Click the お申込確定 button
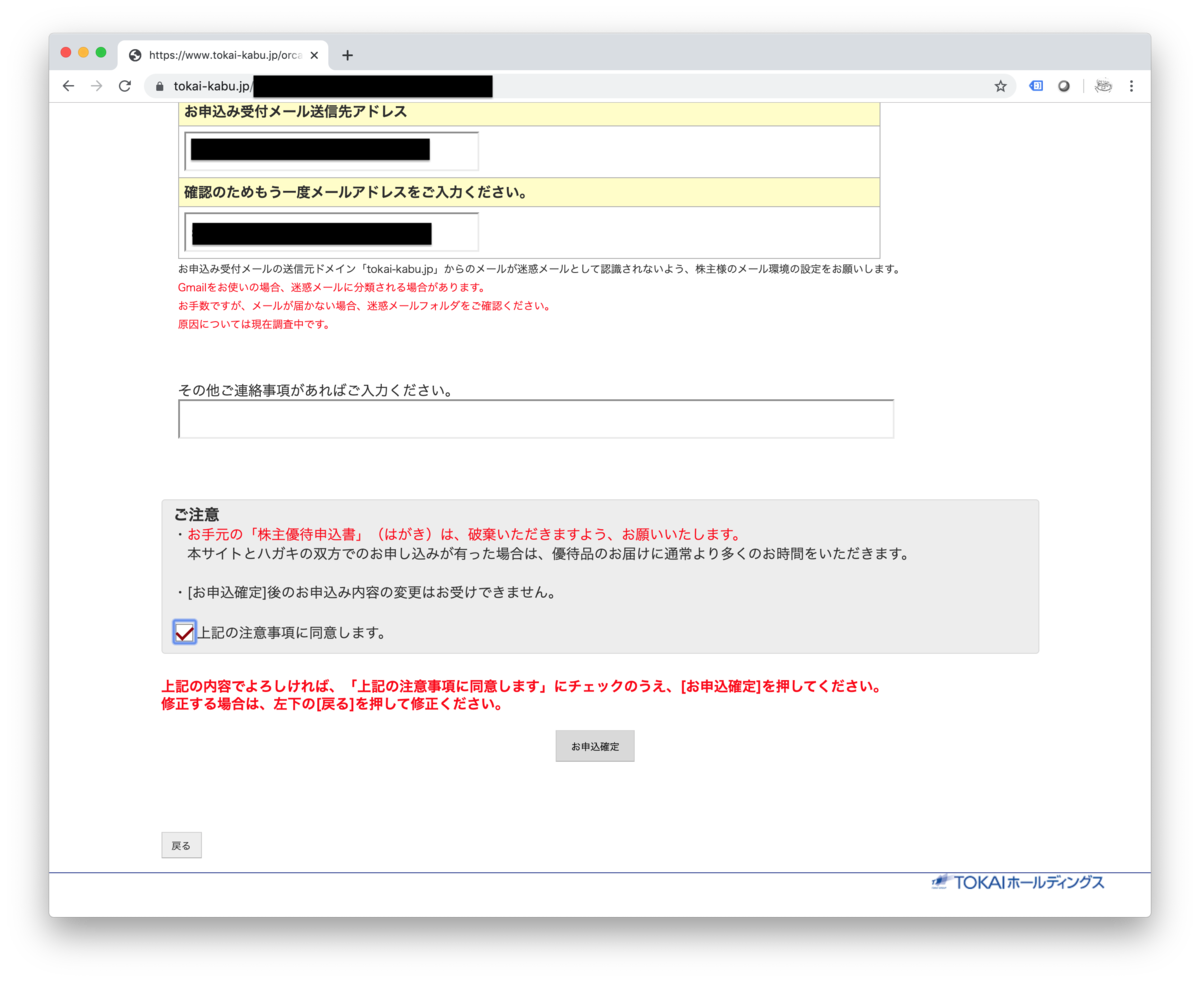This screenshot has width=1200, height=982. [595, 746]
